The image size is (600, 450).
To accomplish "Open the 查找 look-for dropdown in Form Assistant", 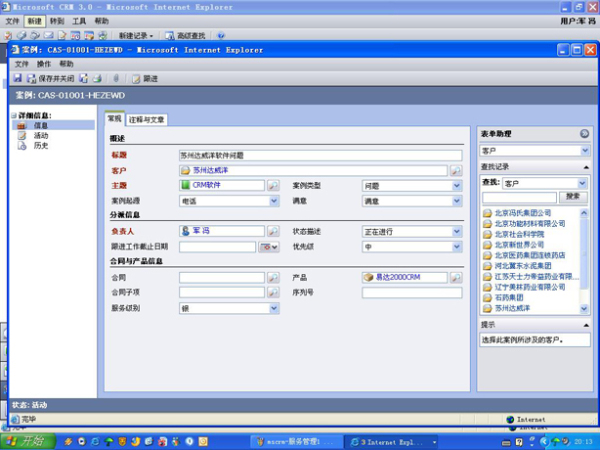I will click(x=582, y=183).
